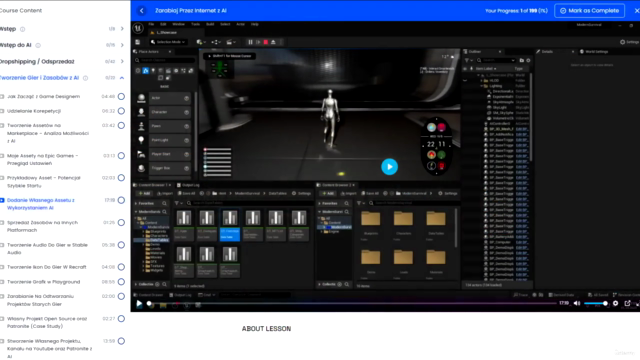The height and width of the screenshot is (360, 640).
Task: Open lesson Tworzenie Grafik w Playground
Action: tap(44, 282)
